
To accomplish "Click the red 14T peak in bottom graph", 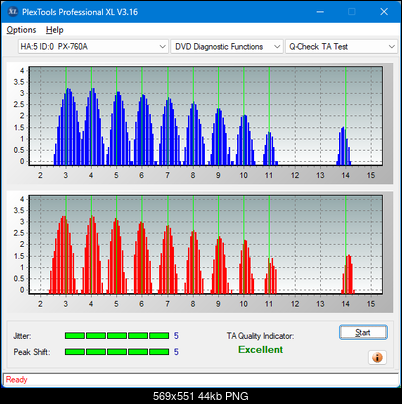I will point(348,274).
